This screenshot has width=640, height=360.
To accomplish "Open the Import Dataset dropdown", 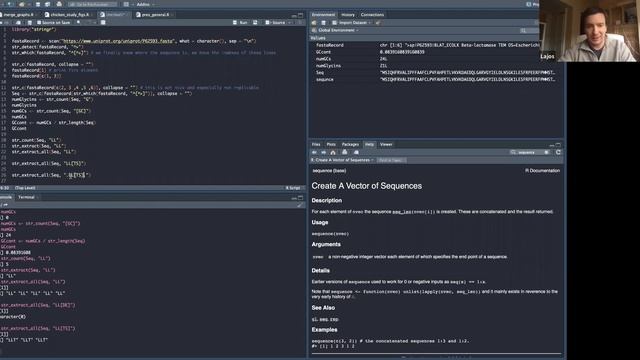I will coord(351,23).
